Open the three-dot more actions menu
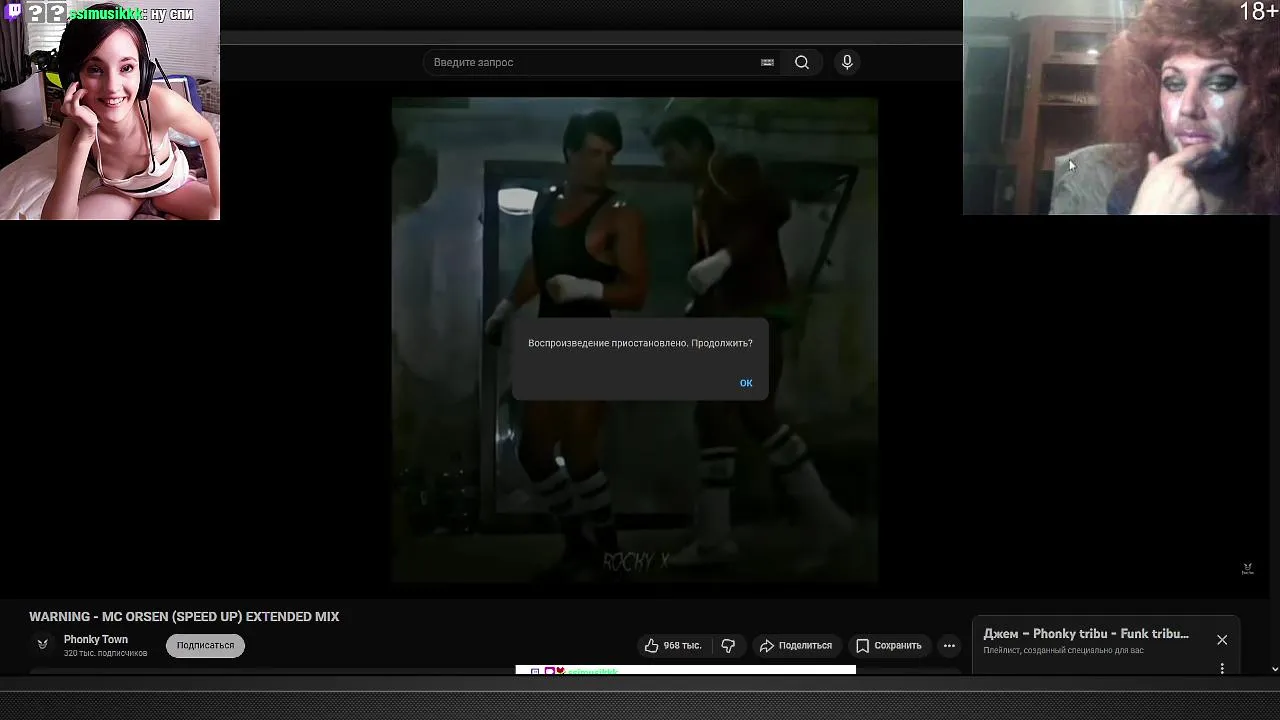The width and height of the screenshot is (1280, 720). click(x=949, y=645)
